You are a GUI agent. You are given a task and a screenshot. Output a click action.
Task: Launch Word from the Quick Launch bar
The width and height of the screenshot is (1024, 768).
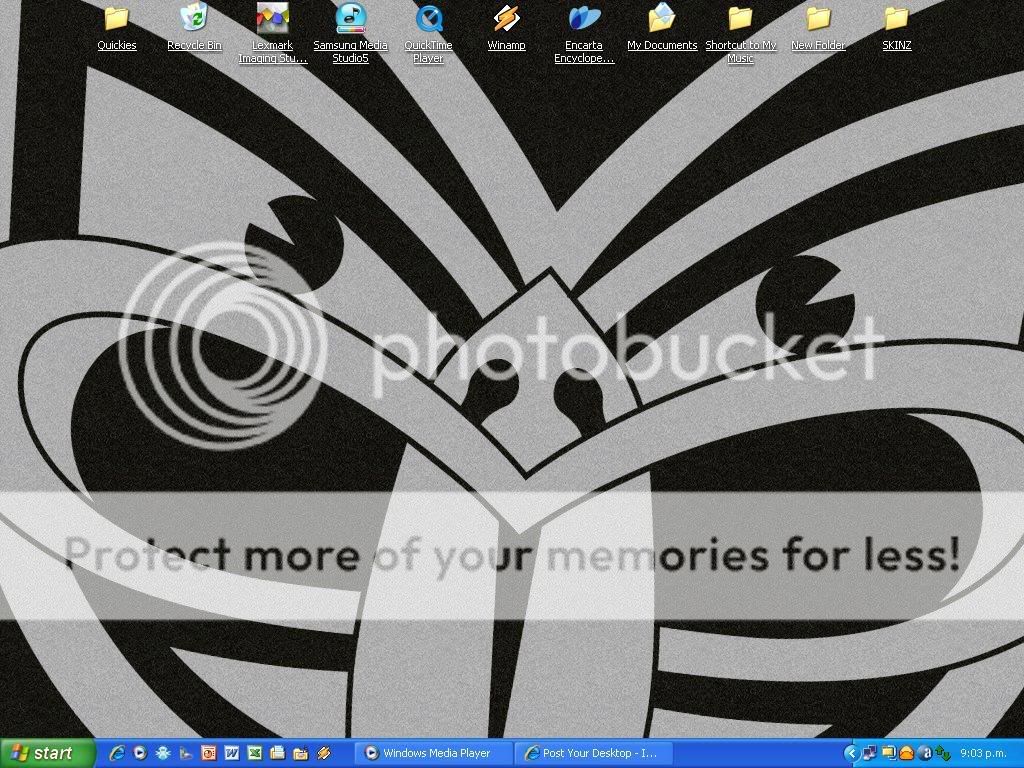pos(232,753)
